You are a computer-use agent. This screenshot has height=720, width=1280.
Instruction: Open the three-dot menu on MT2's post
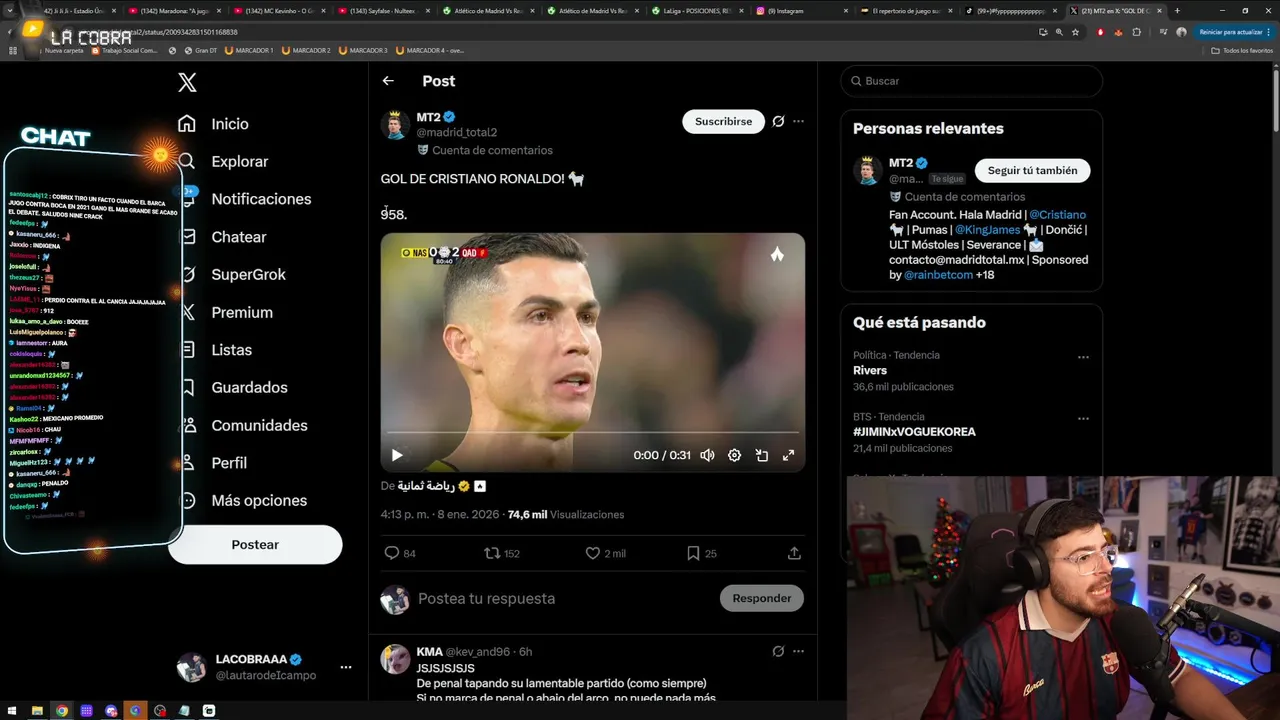[798, 121]
